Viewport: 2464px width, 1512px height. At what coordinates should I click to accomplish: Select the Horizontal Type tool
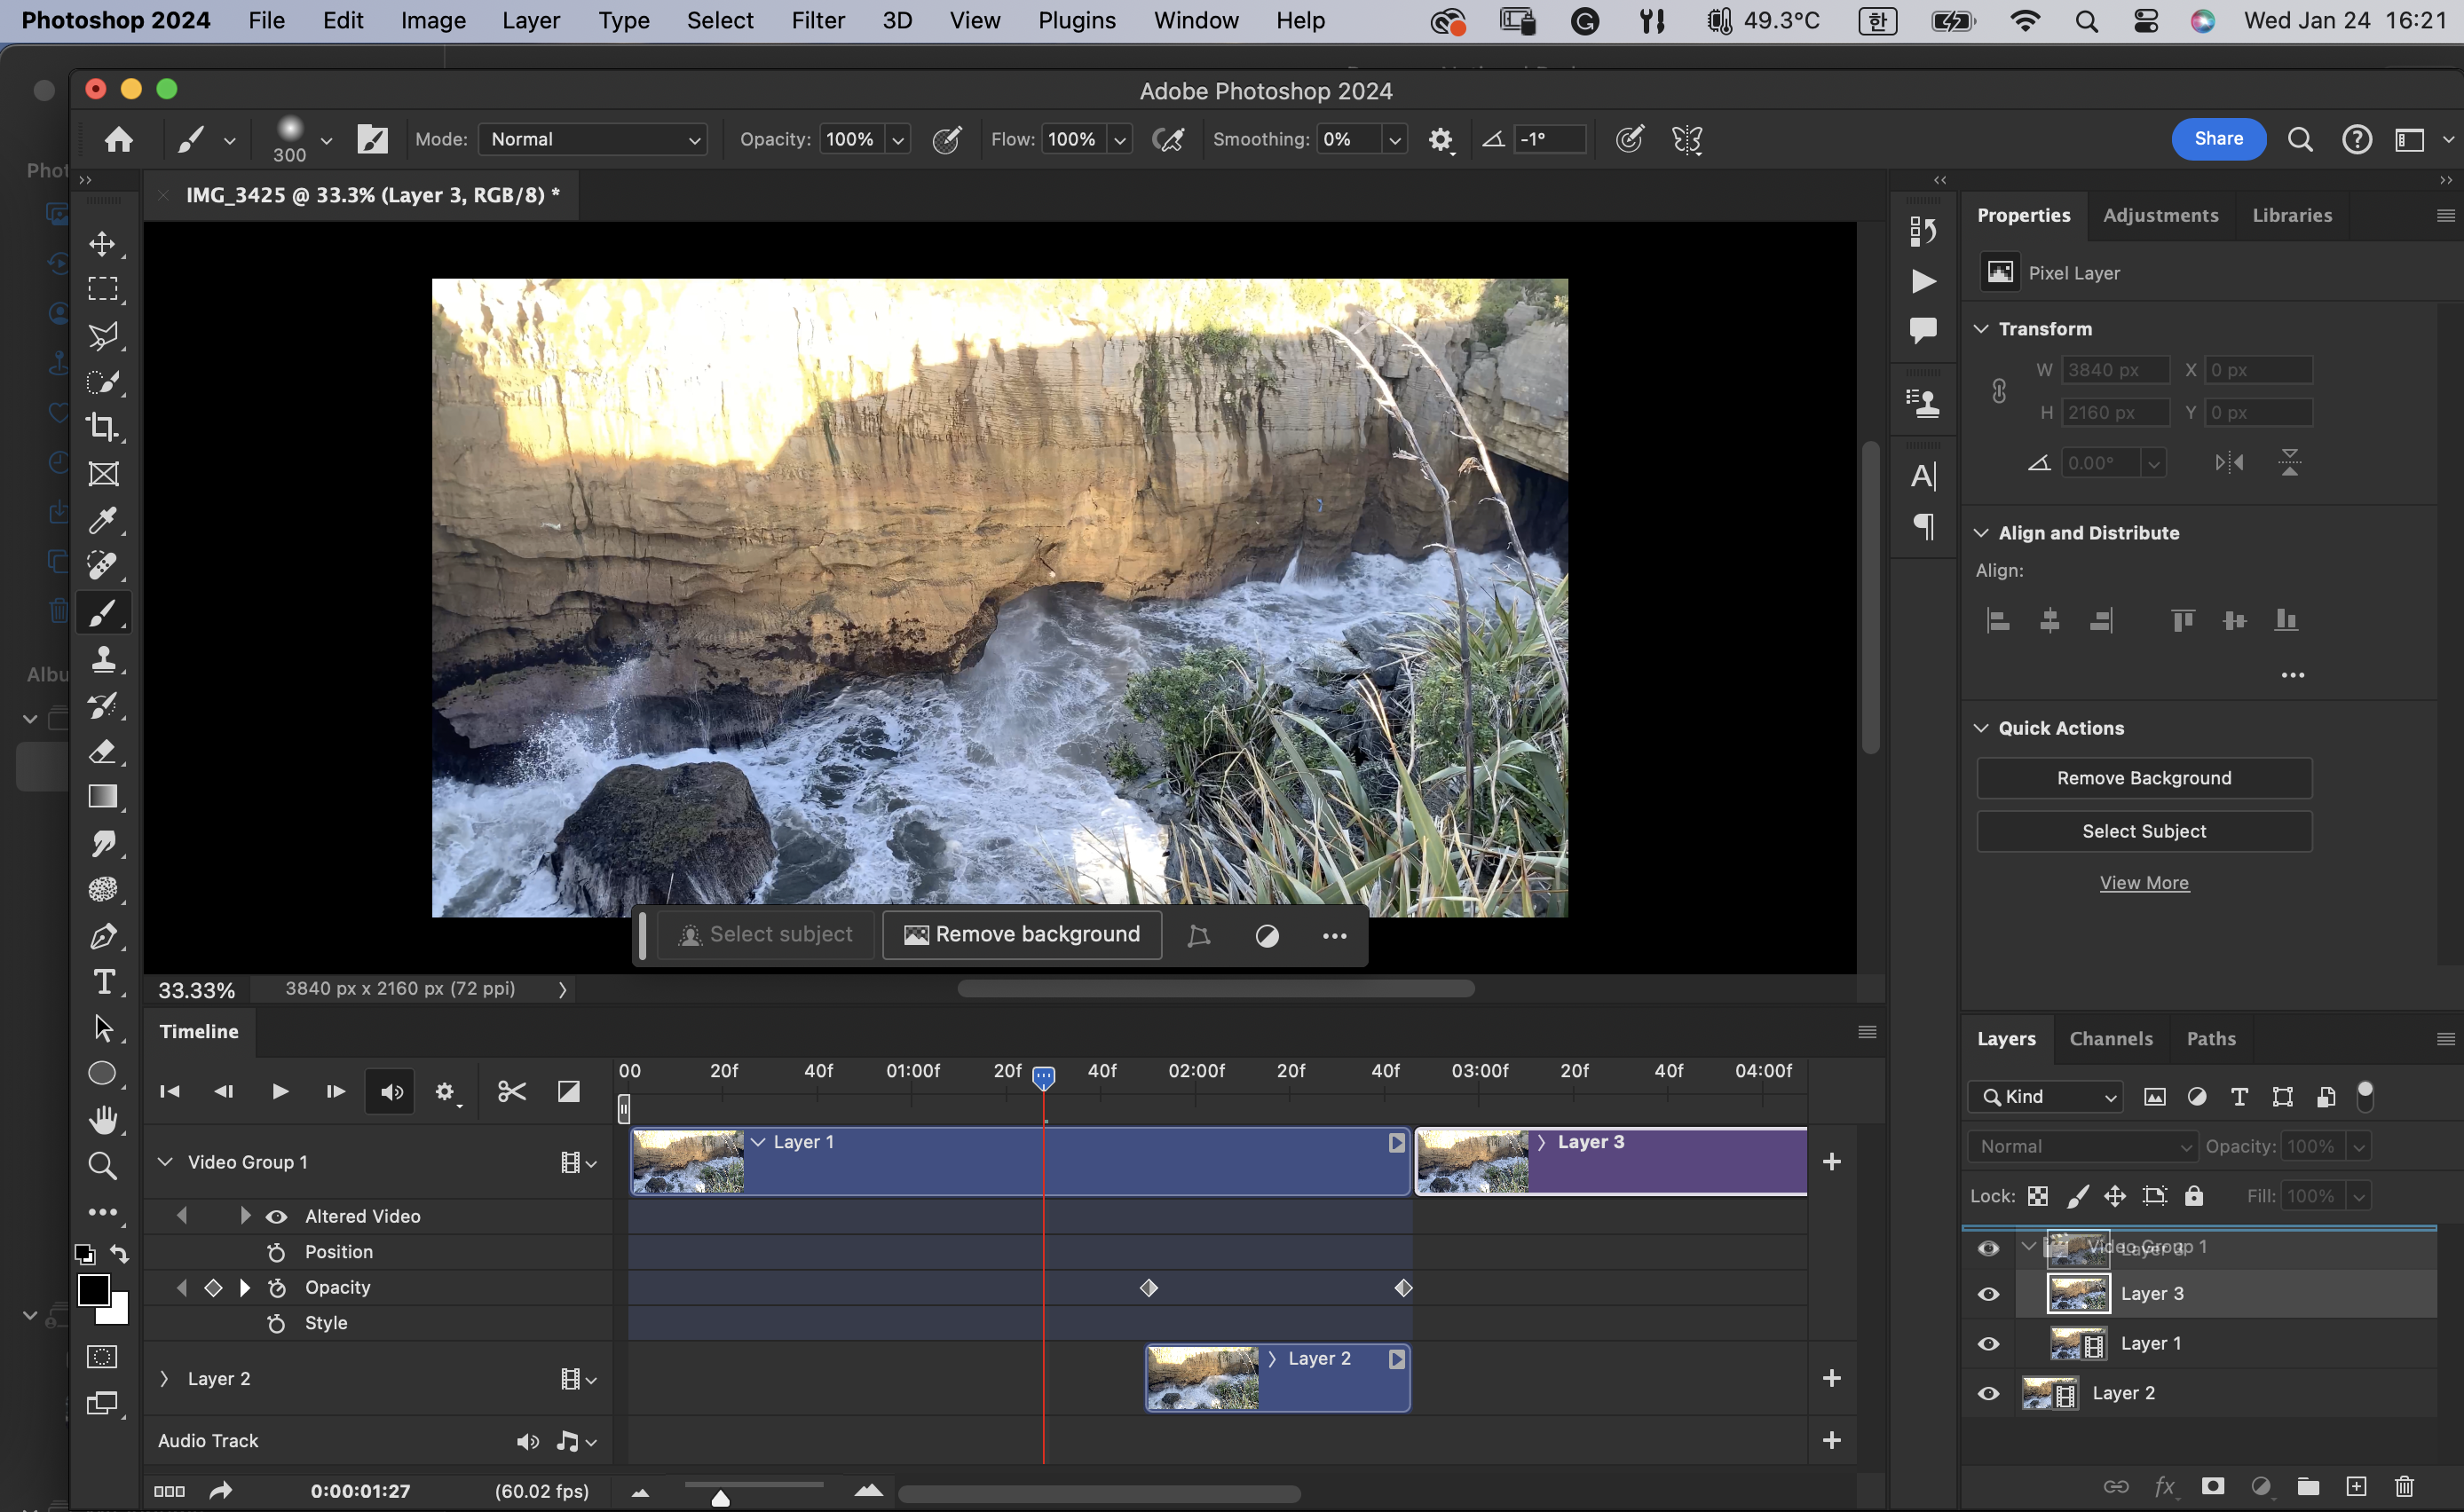pyautogui.click(x=103, y=983)
